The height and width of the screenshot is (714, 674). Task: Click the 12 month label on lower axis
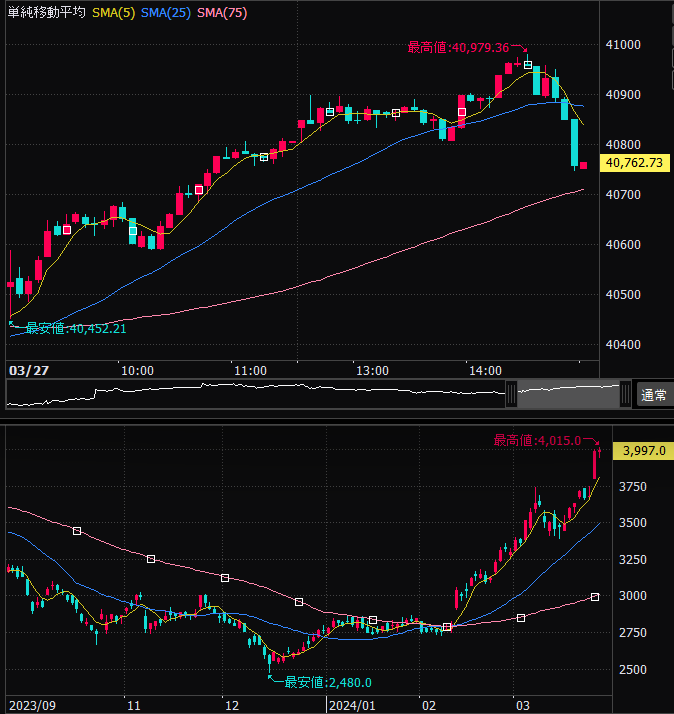point(232,706)
